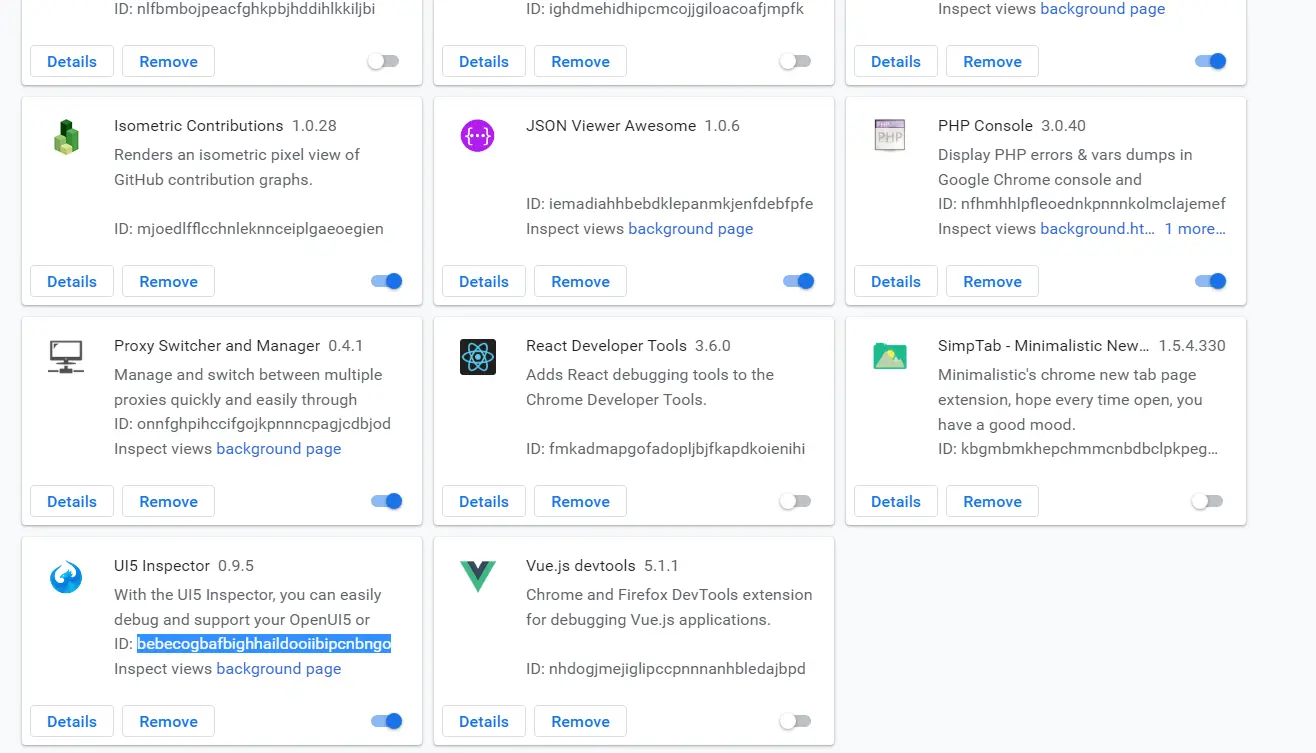Enable the Vue.js devtools extension
This screenshot has width=1316, height=753.
(x=795, y=721)
